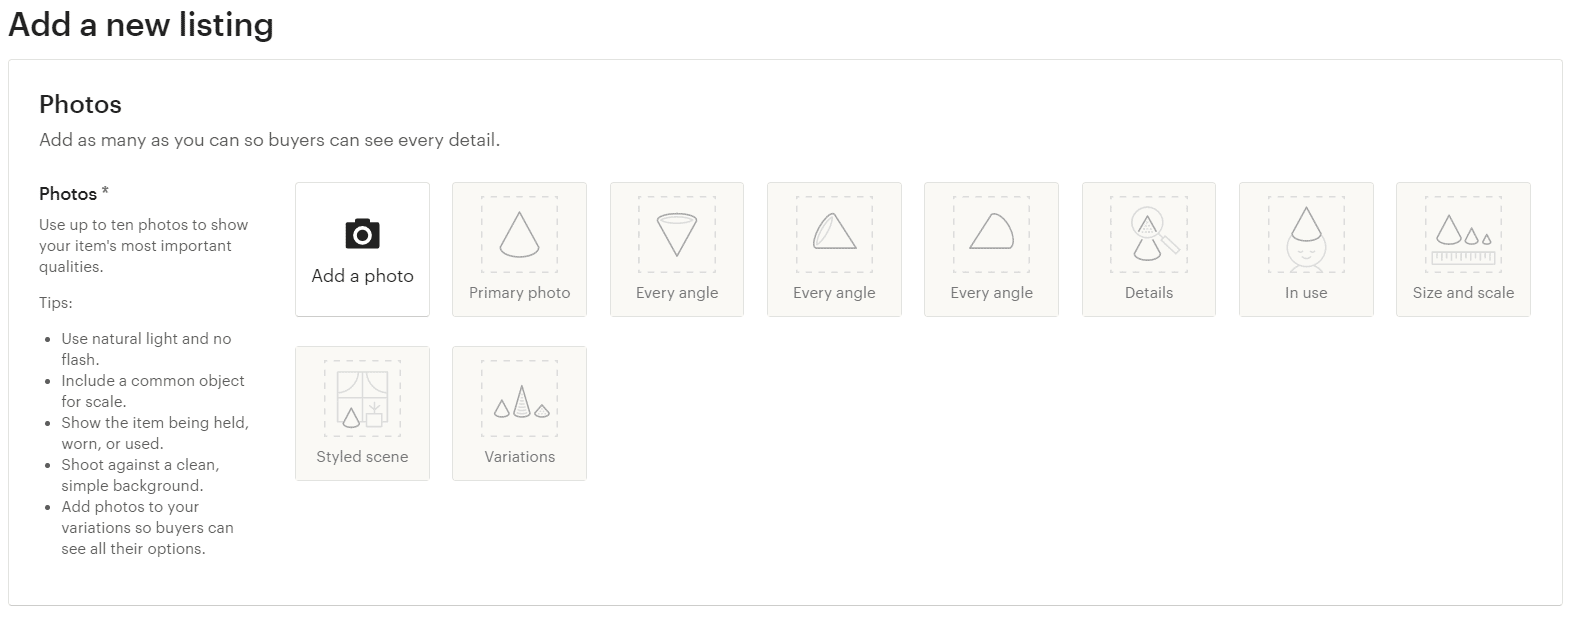Screen dimensions: 1575x617
Task: Click the Styled scene window icon
Action: (362, 400)
